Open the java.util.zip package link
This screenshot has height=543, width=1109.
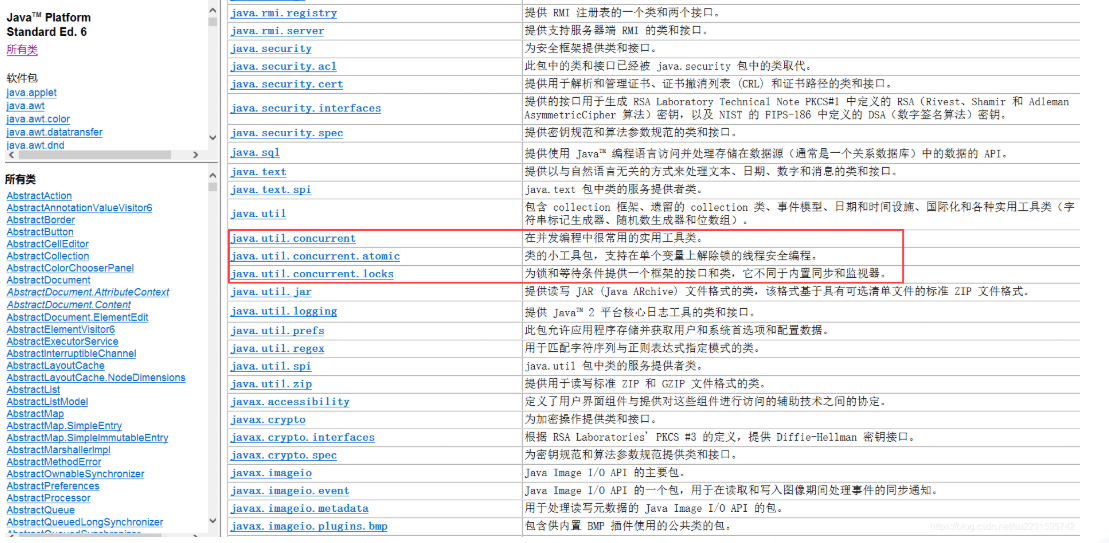coord(271,384)
